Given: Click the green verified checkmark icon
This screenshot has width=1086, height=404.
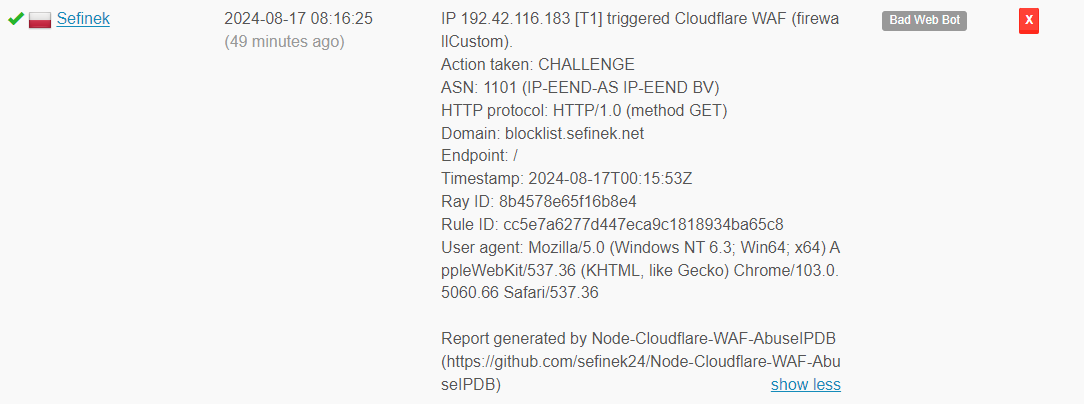Looking at the screenshot, I should pos(15,19).
